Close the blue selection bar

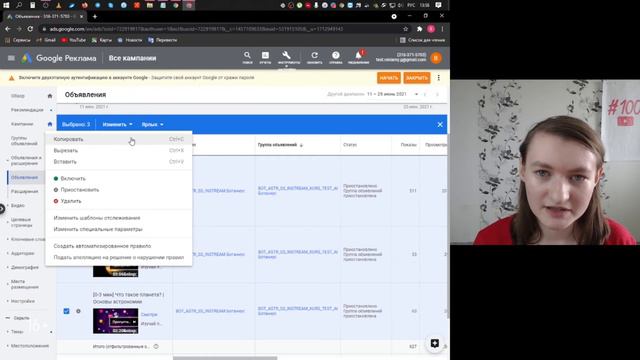coord(440,124)
